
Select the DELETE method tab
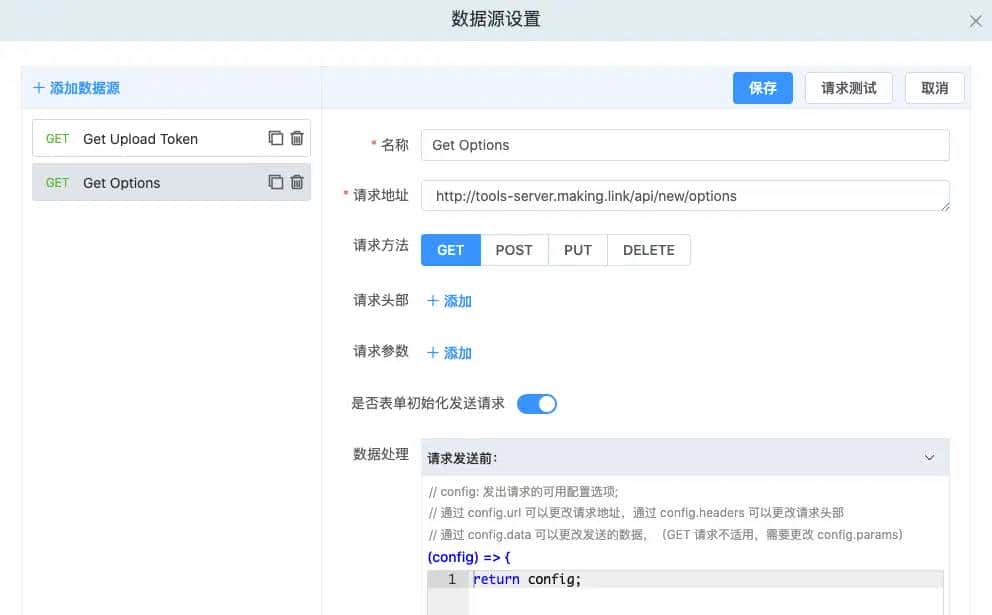(x=648, y=250)
